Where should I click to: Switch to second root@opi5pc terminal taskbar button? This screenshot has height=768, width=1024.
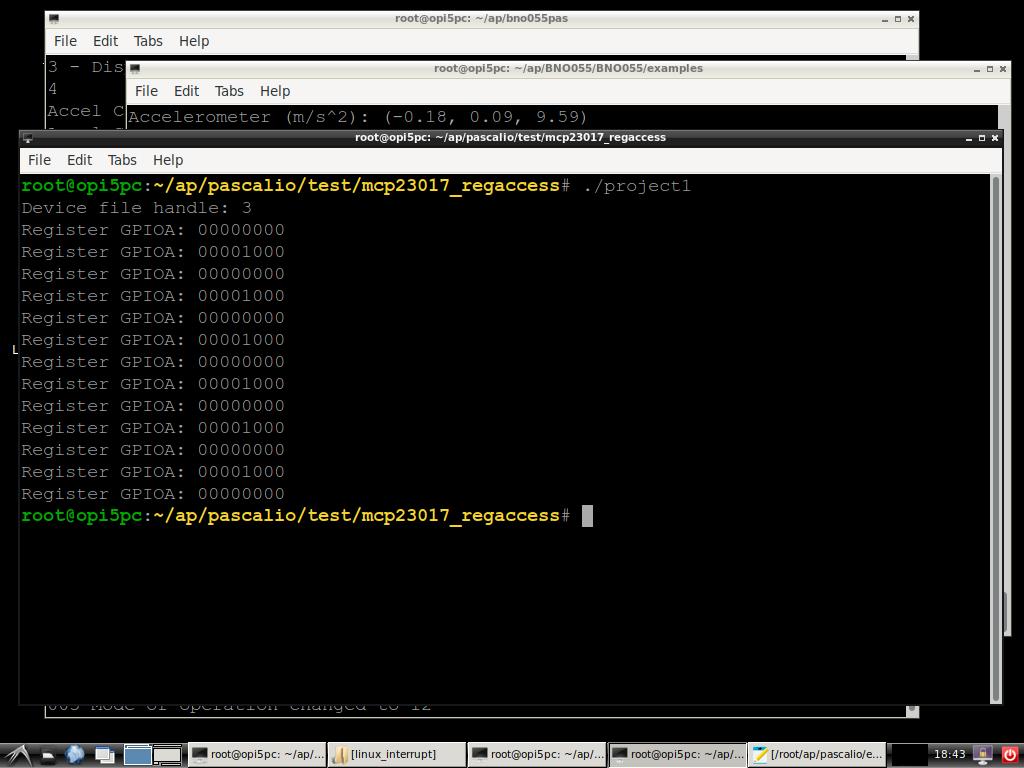point(537,754)
